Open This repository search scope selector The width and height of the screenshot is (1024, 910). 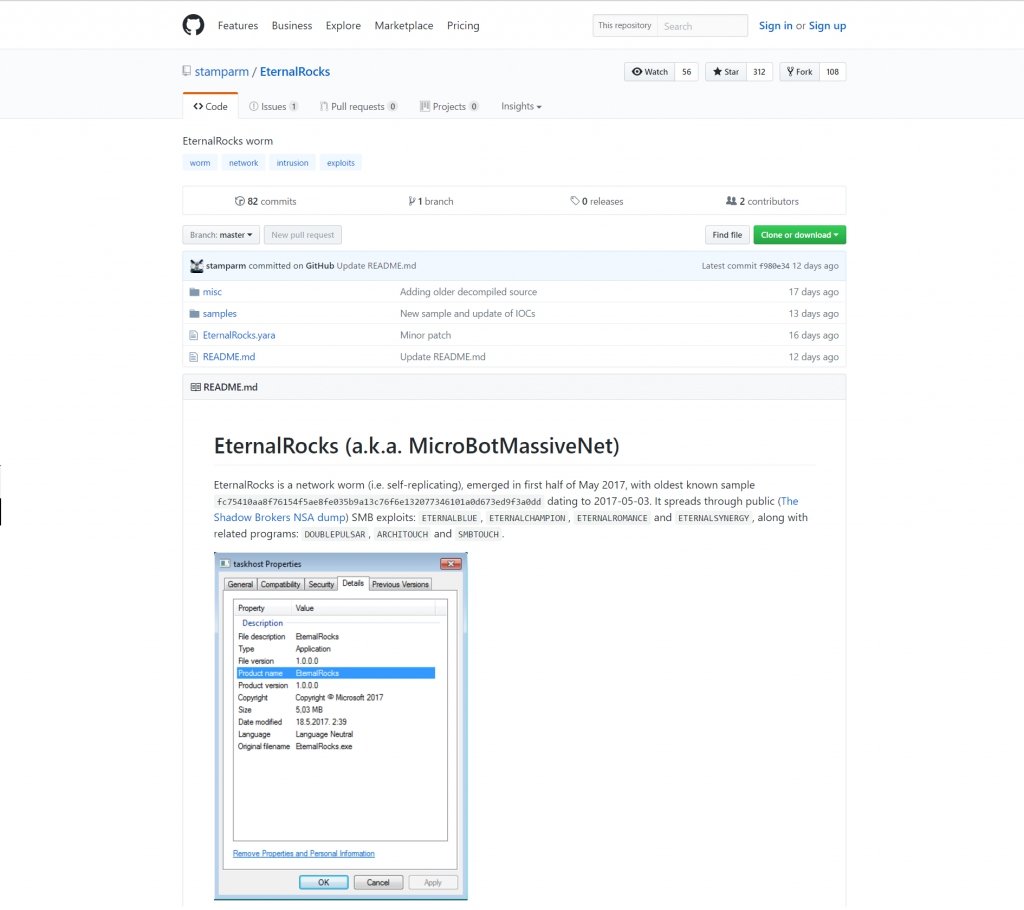[624, 25]
